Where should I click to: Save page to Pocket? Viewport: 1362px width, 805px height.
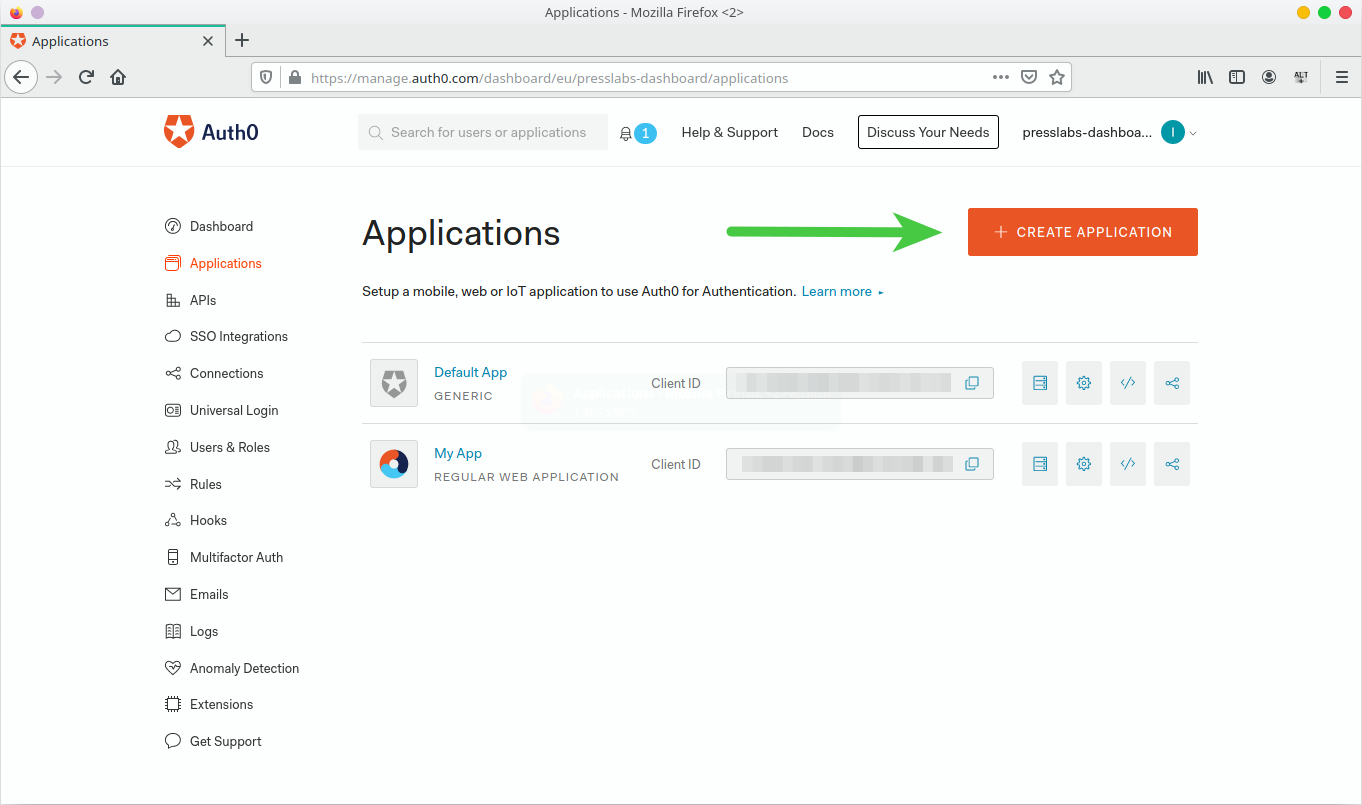coord(1029,77)
